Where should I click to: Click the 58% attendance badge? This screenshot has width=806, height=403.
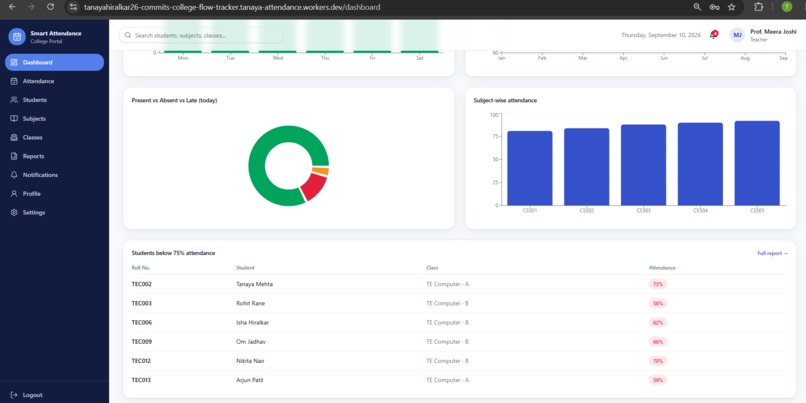point(658,303)
